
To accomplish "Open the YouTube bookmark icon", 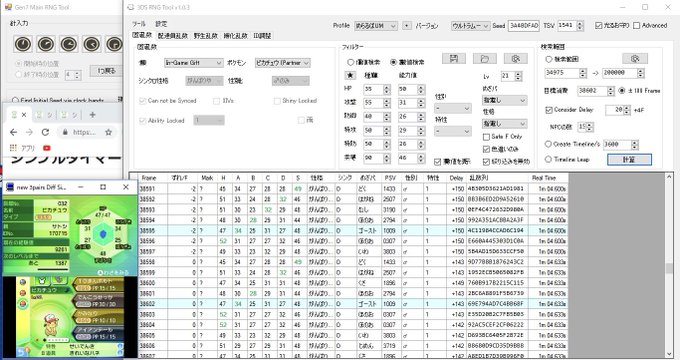I will pos(46,148).
